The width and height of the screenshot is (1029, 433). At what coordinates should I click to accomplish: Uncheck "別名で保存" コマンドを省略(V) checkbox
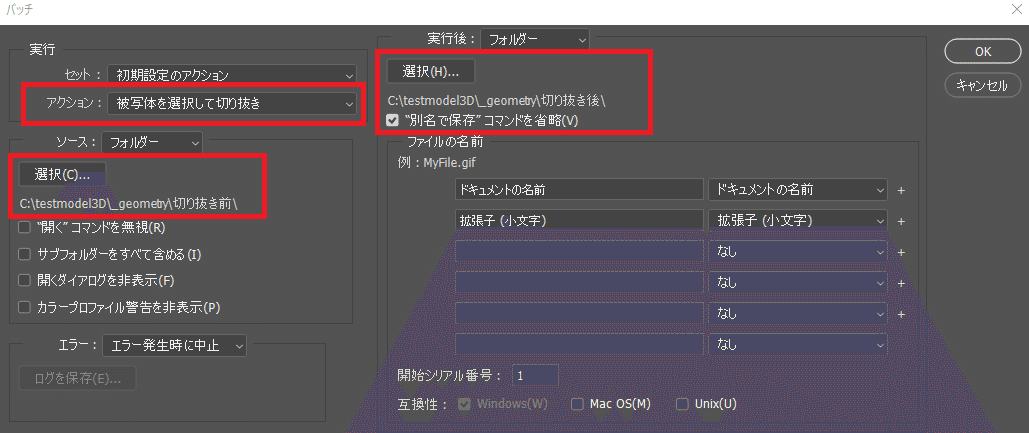click(x=392, y=121)
